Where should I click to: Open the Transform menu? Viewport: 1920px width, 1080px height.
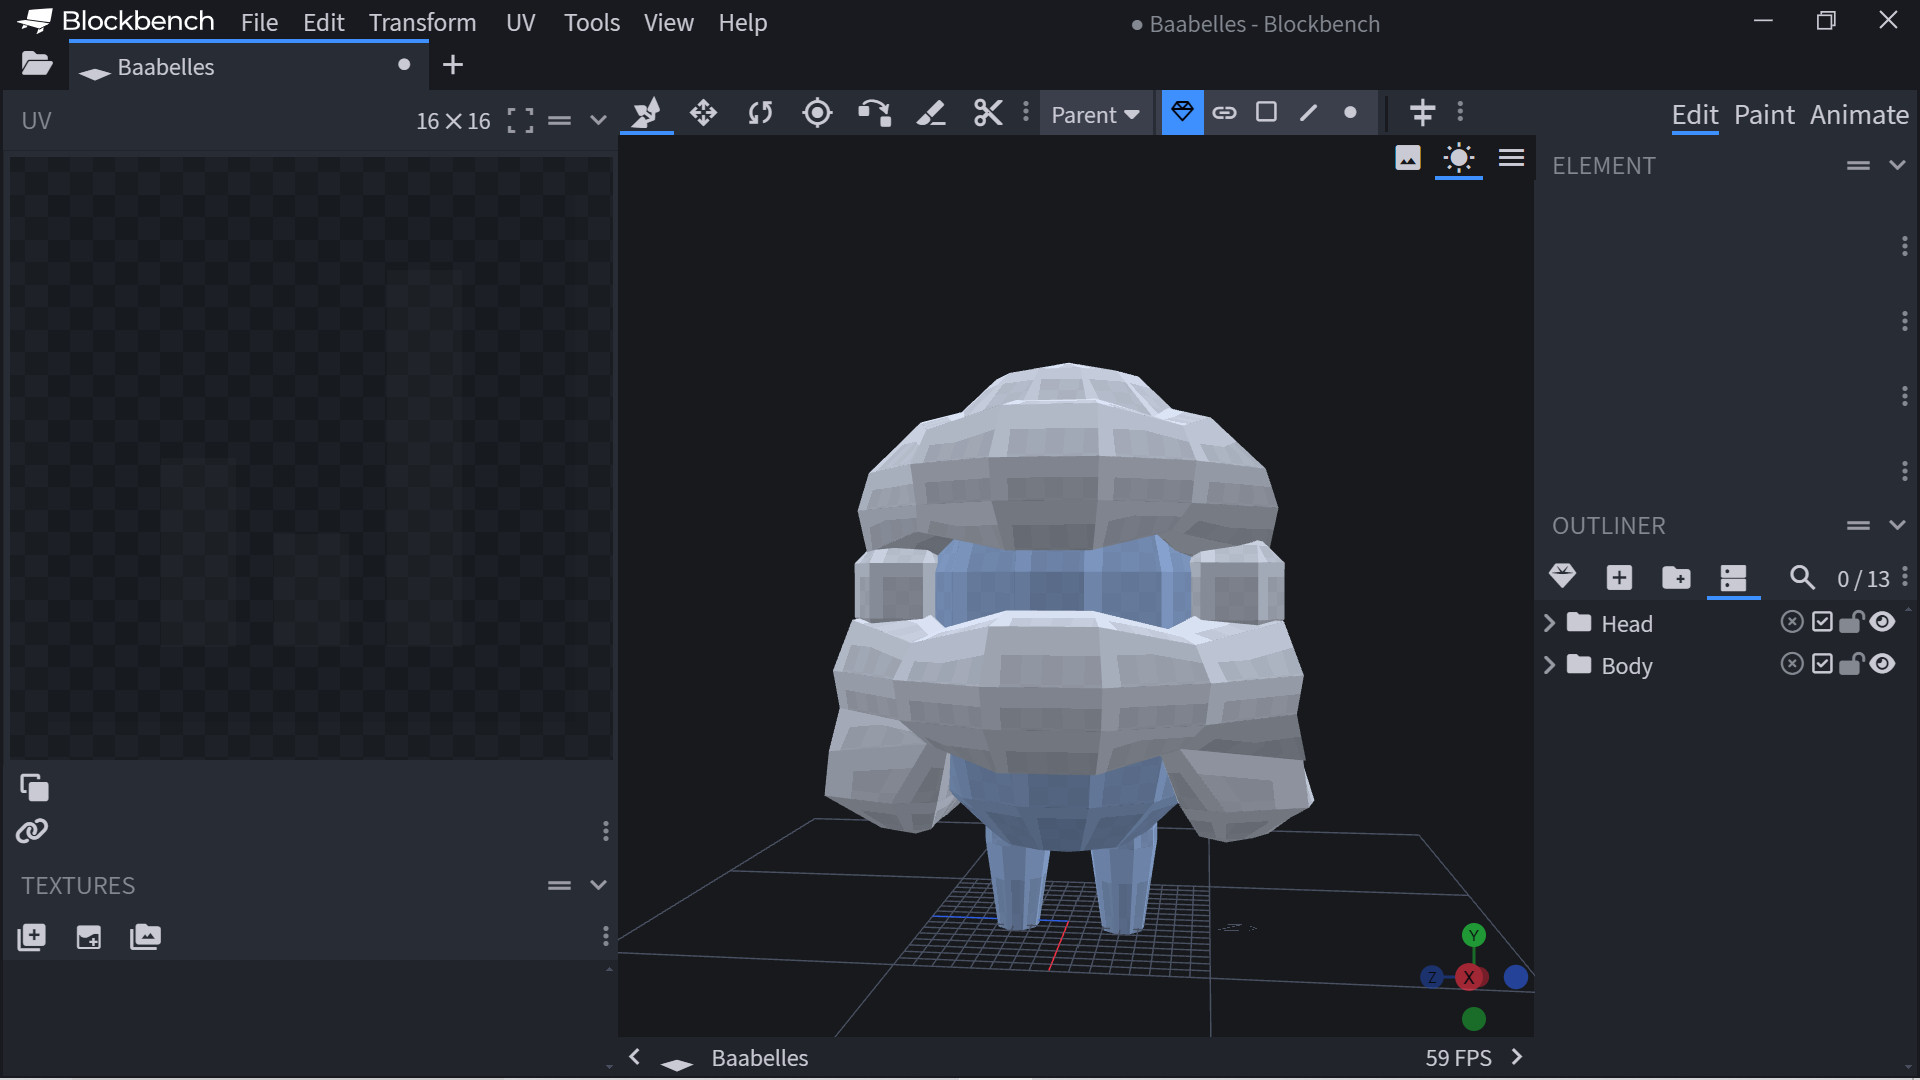pos(422,22)
